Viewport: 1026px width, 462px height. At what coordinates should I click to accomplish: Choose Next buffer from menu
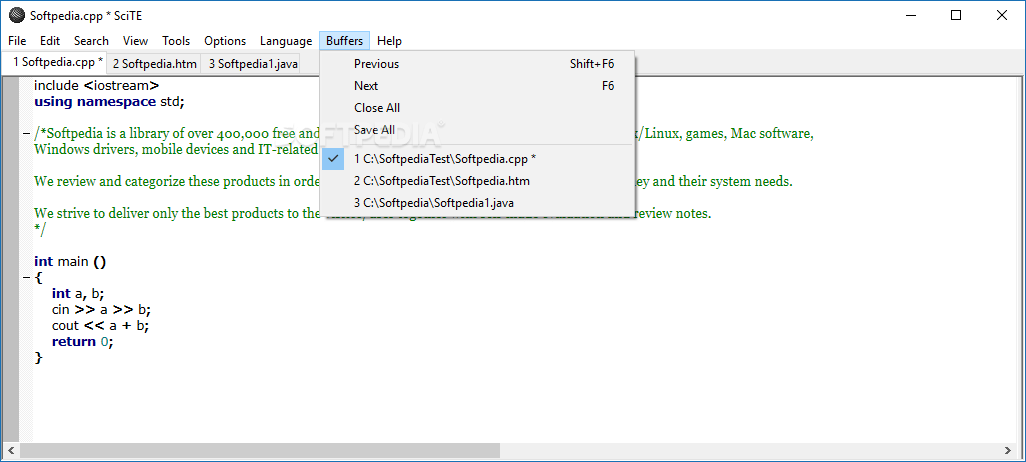coord(477,86)
